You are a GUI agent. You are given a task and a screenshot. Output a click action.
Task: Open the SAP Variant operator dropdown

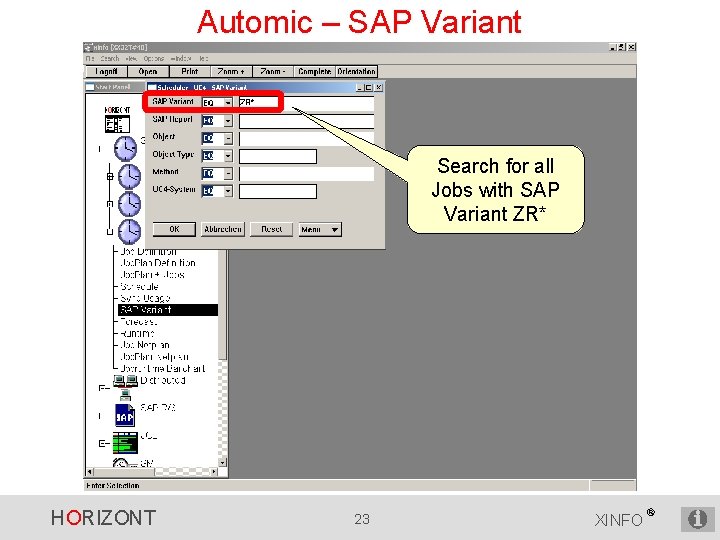pyautogui.click(x=228, y=102)
